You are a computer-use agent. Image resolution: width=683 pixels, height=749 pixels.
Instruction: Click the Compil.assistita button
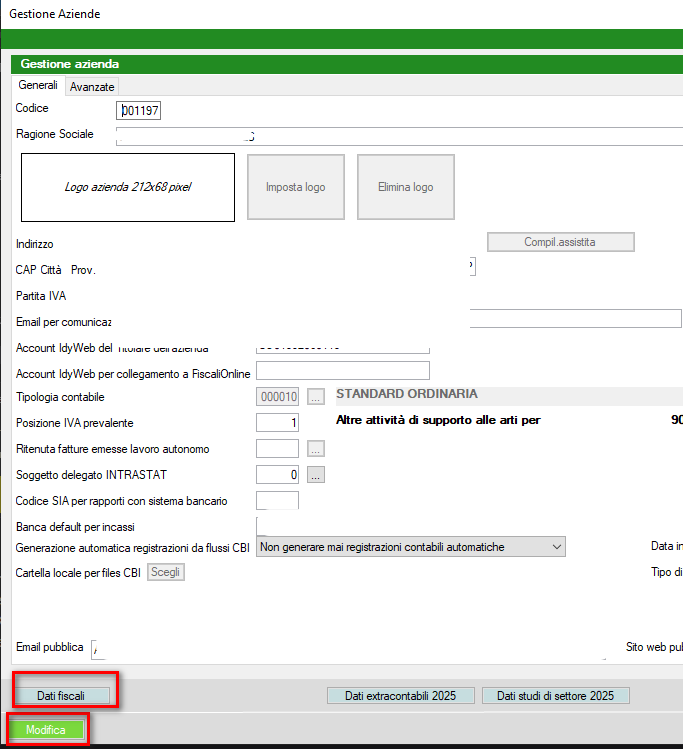561,242
